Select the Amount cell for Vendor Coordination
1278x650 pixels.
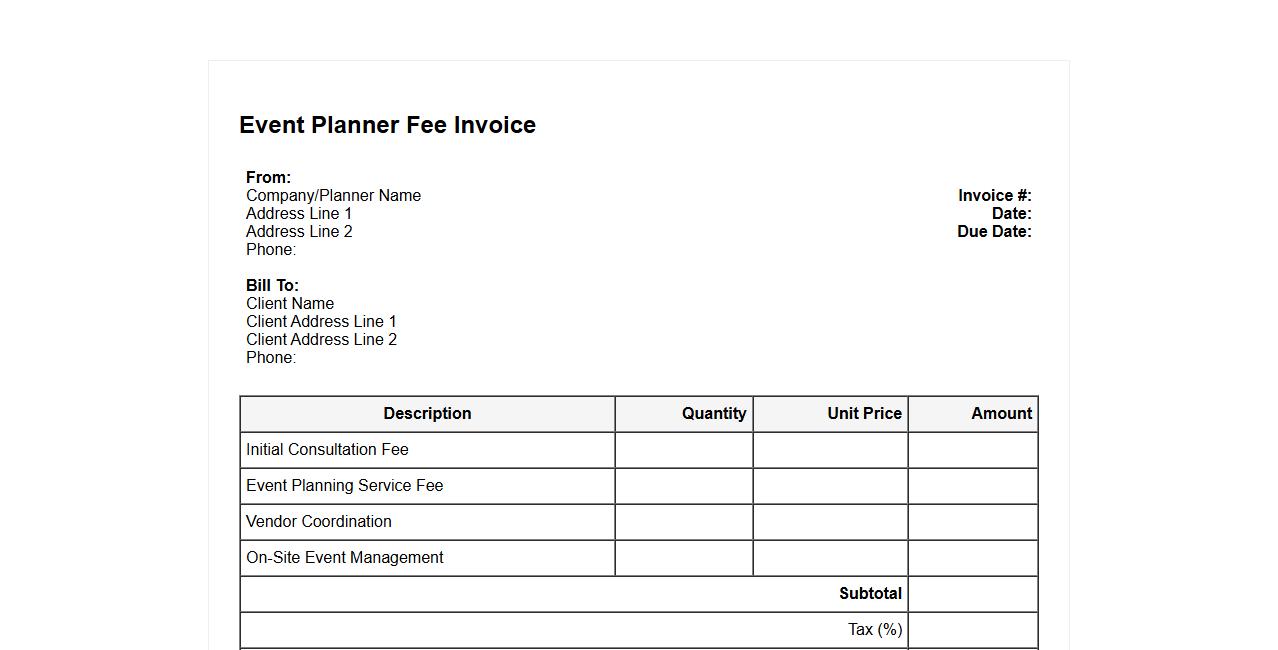pos(972,522)
